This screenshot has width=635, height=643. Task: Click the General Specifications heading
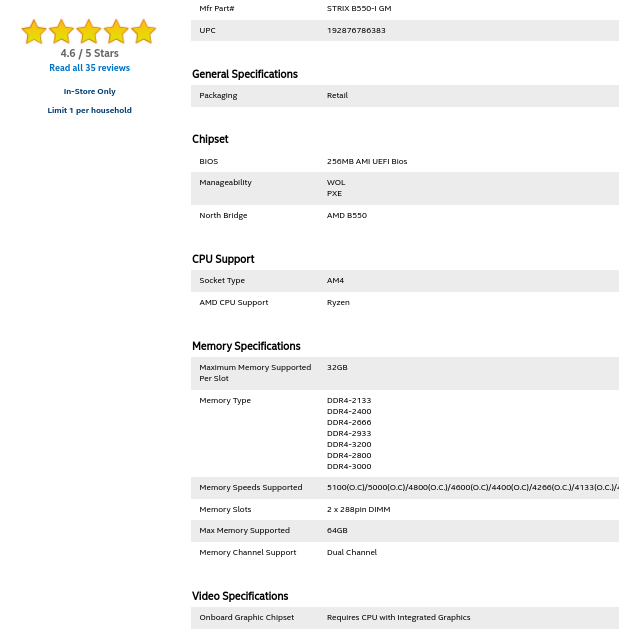coord(244,74)
